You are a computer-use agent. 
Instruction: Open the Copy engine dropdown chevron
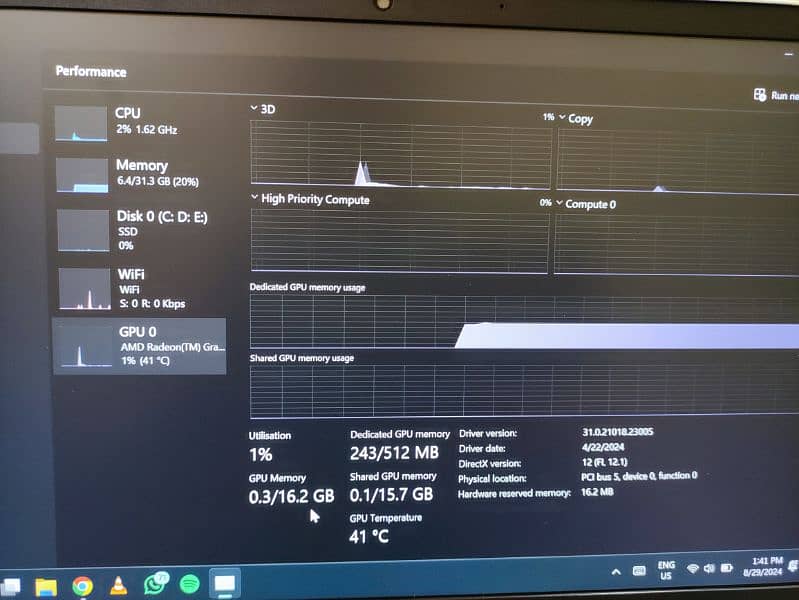(562, 117)
